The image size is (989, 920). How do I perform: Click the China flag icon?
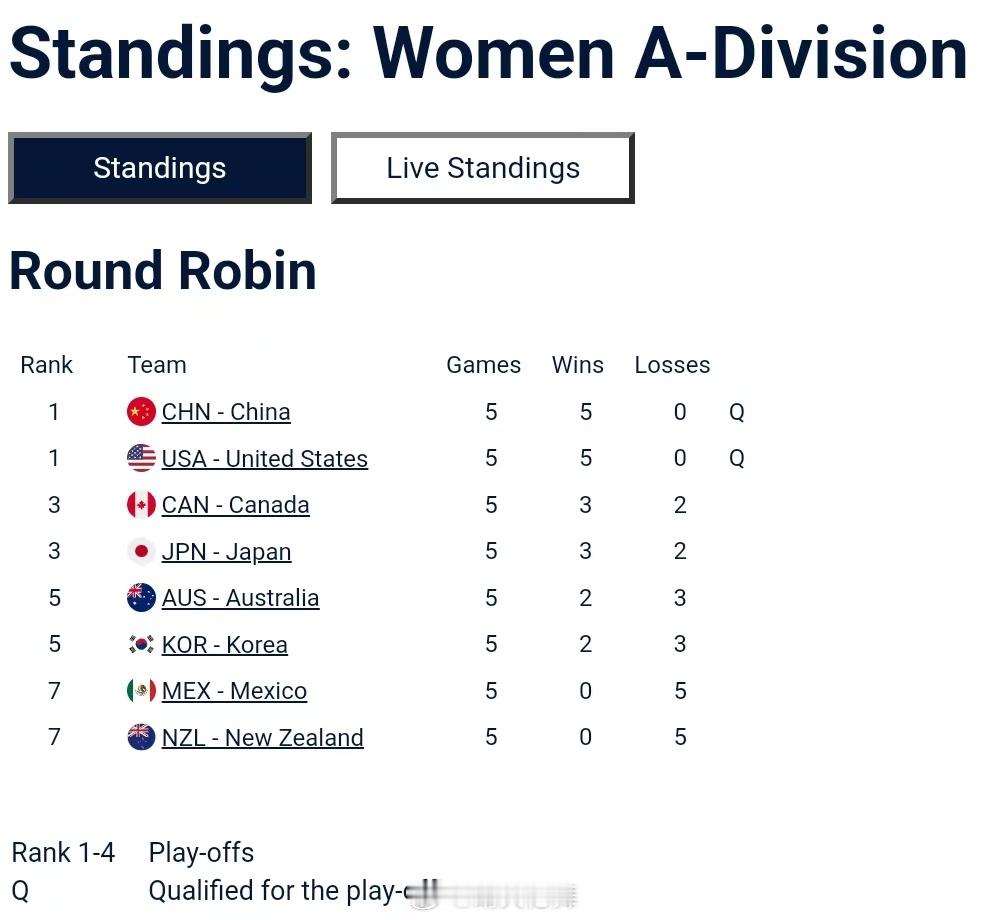pos(141,412)
